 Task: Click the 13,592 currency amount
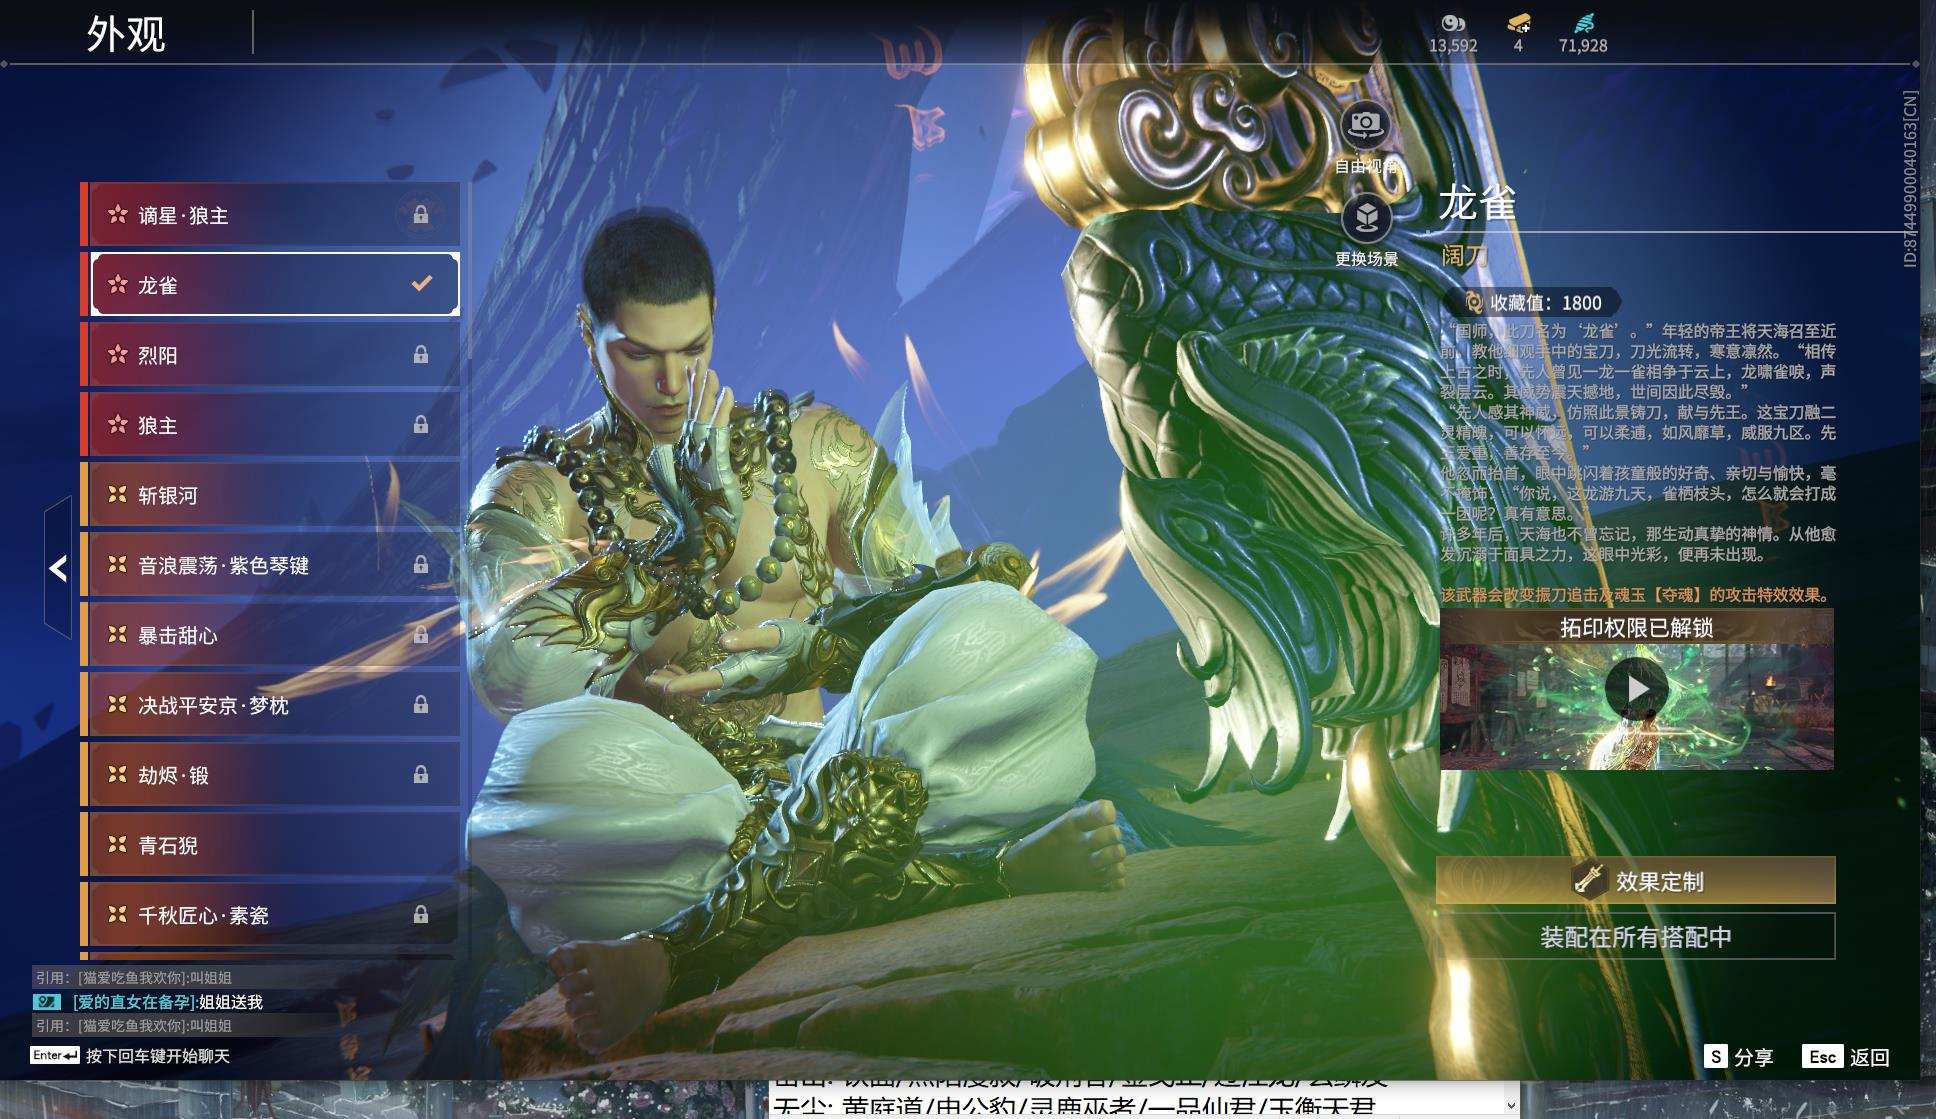tap(1453, 46)
